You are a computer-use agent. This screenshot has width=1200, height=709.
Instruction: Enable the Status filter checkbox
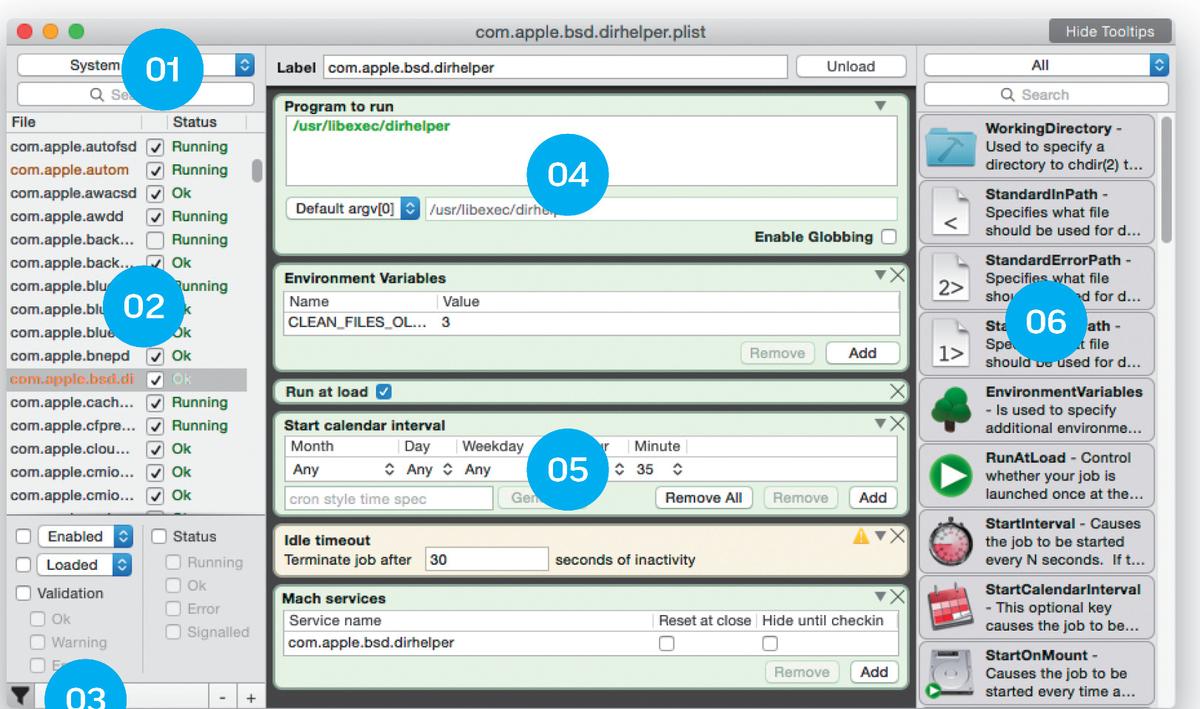click(161, 537)
